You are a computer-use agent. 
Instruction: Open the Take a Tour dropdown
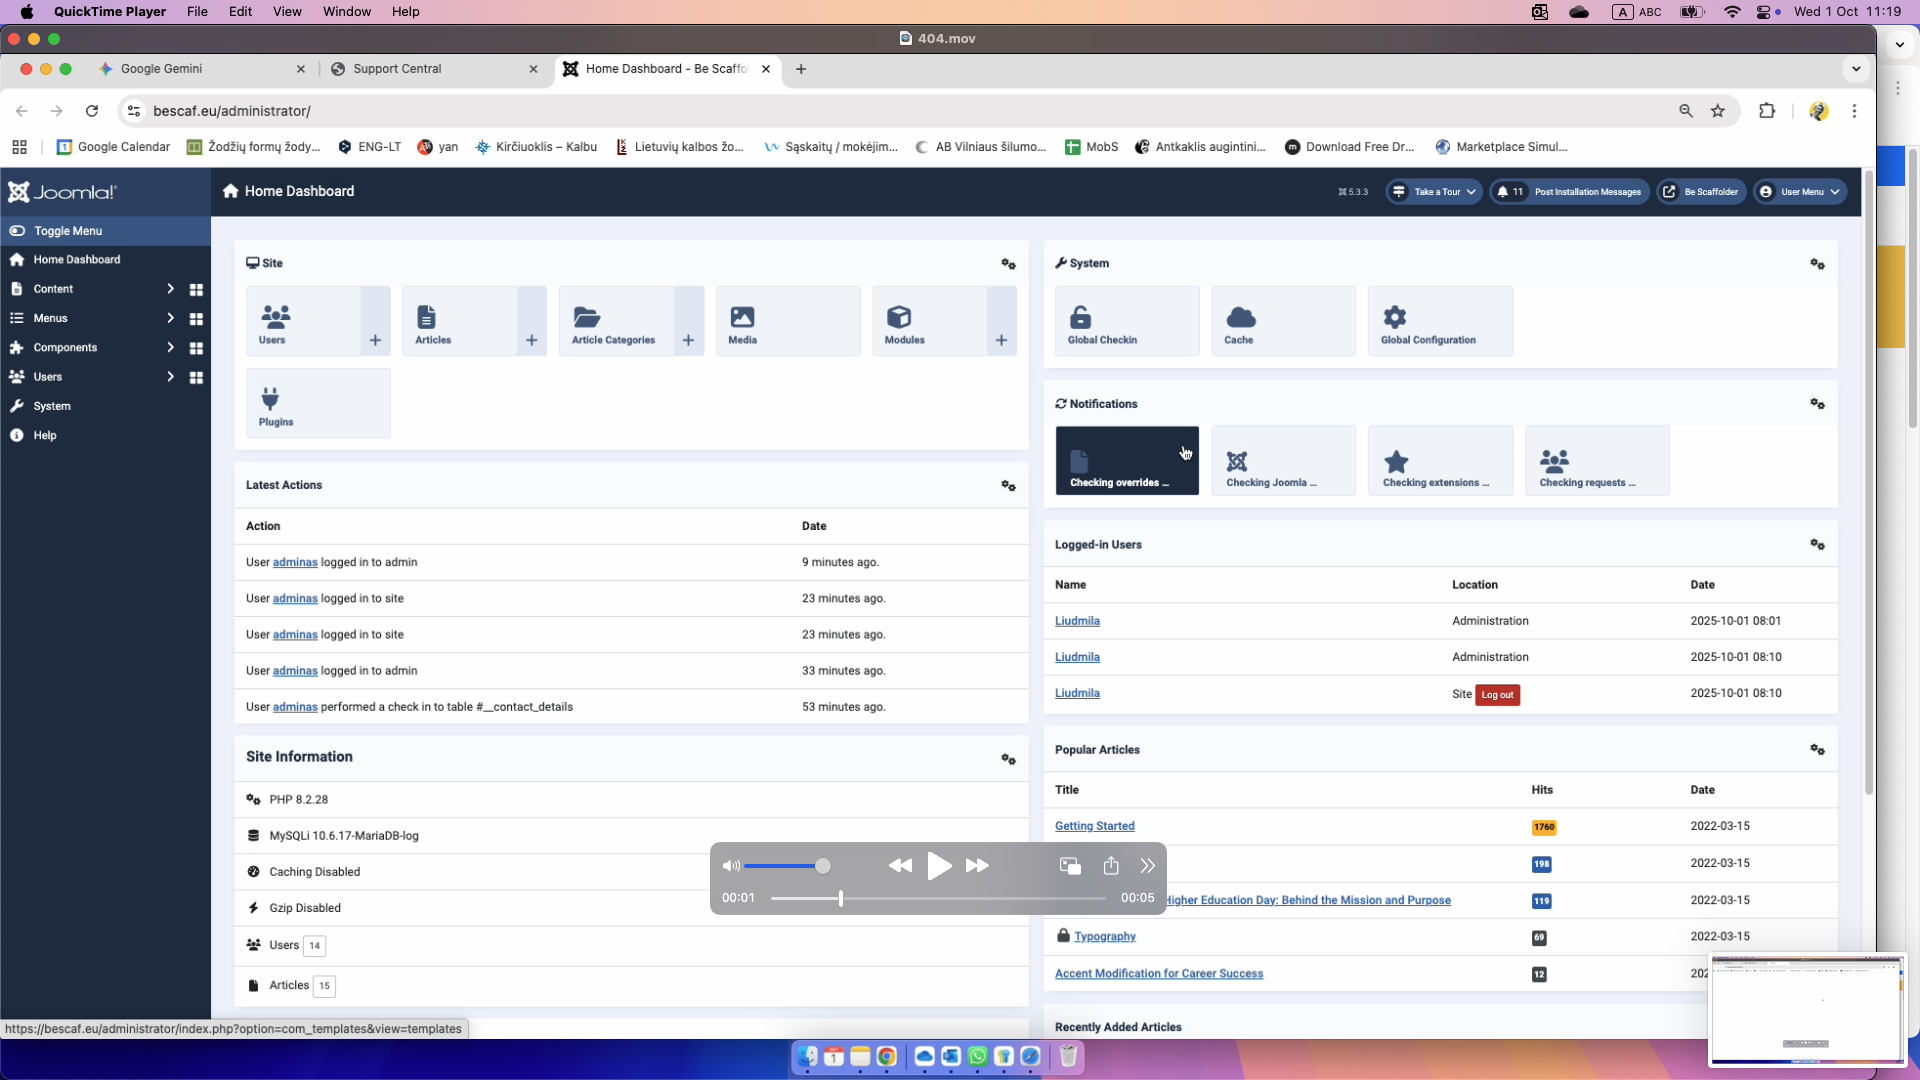(x=1435, y=192)
